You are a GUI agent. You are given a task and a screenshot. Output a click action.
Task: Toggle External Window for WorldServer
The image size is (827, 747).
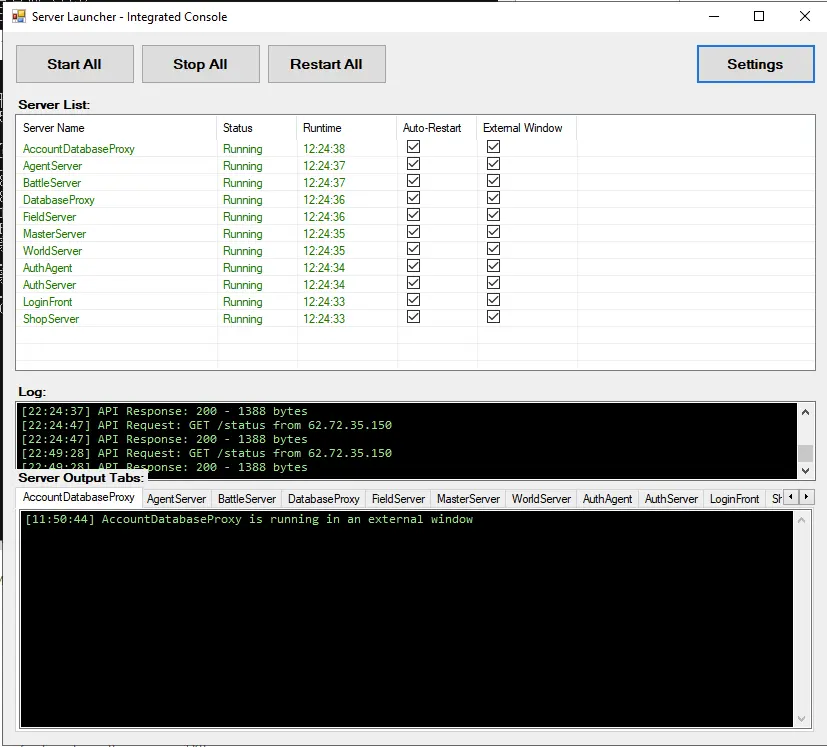pyautogui.click(x=493, y=249)
